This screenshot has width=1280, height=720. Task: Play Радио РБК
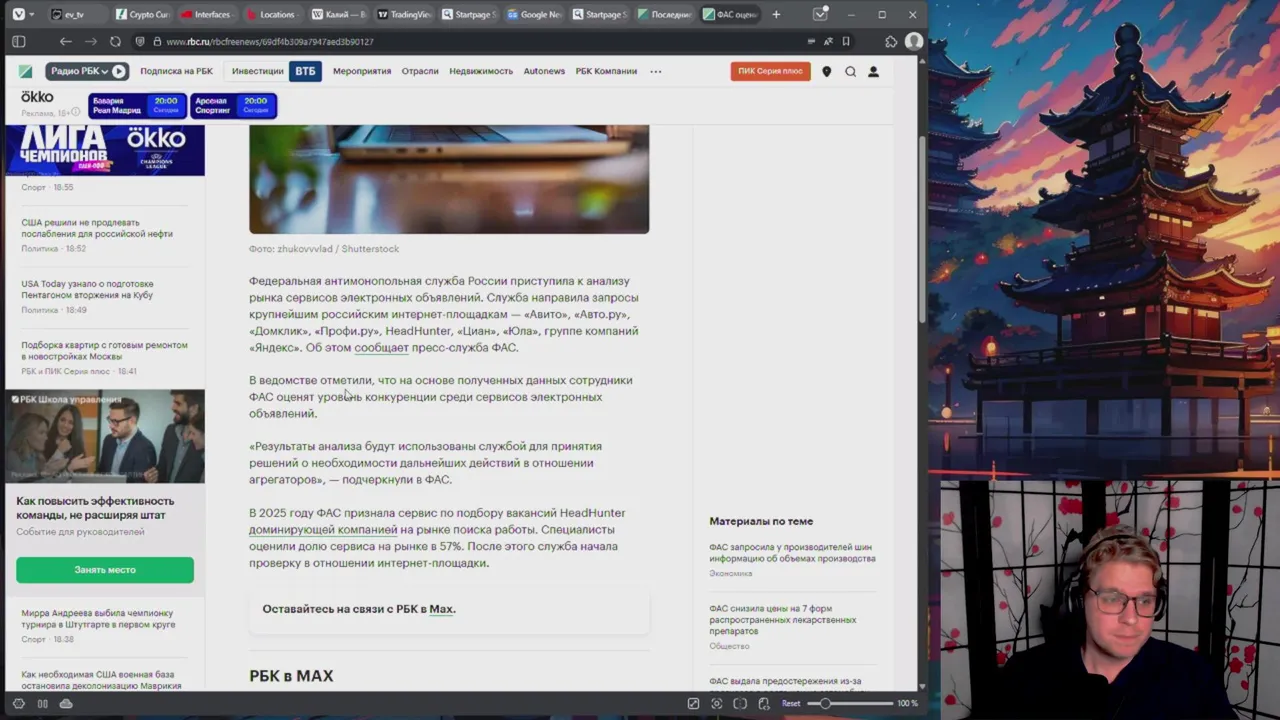[x=119, y=71]
